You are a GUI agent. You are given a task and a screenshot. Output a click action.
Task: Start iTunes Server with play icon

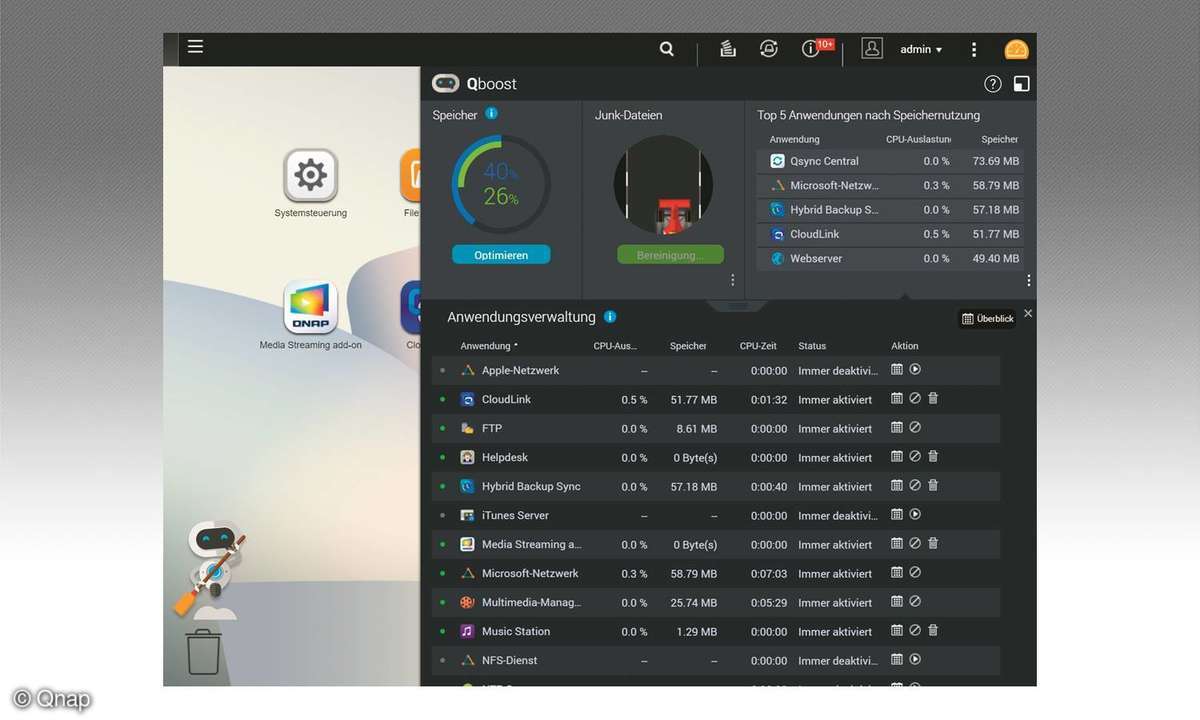pos(915,515)
